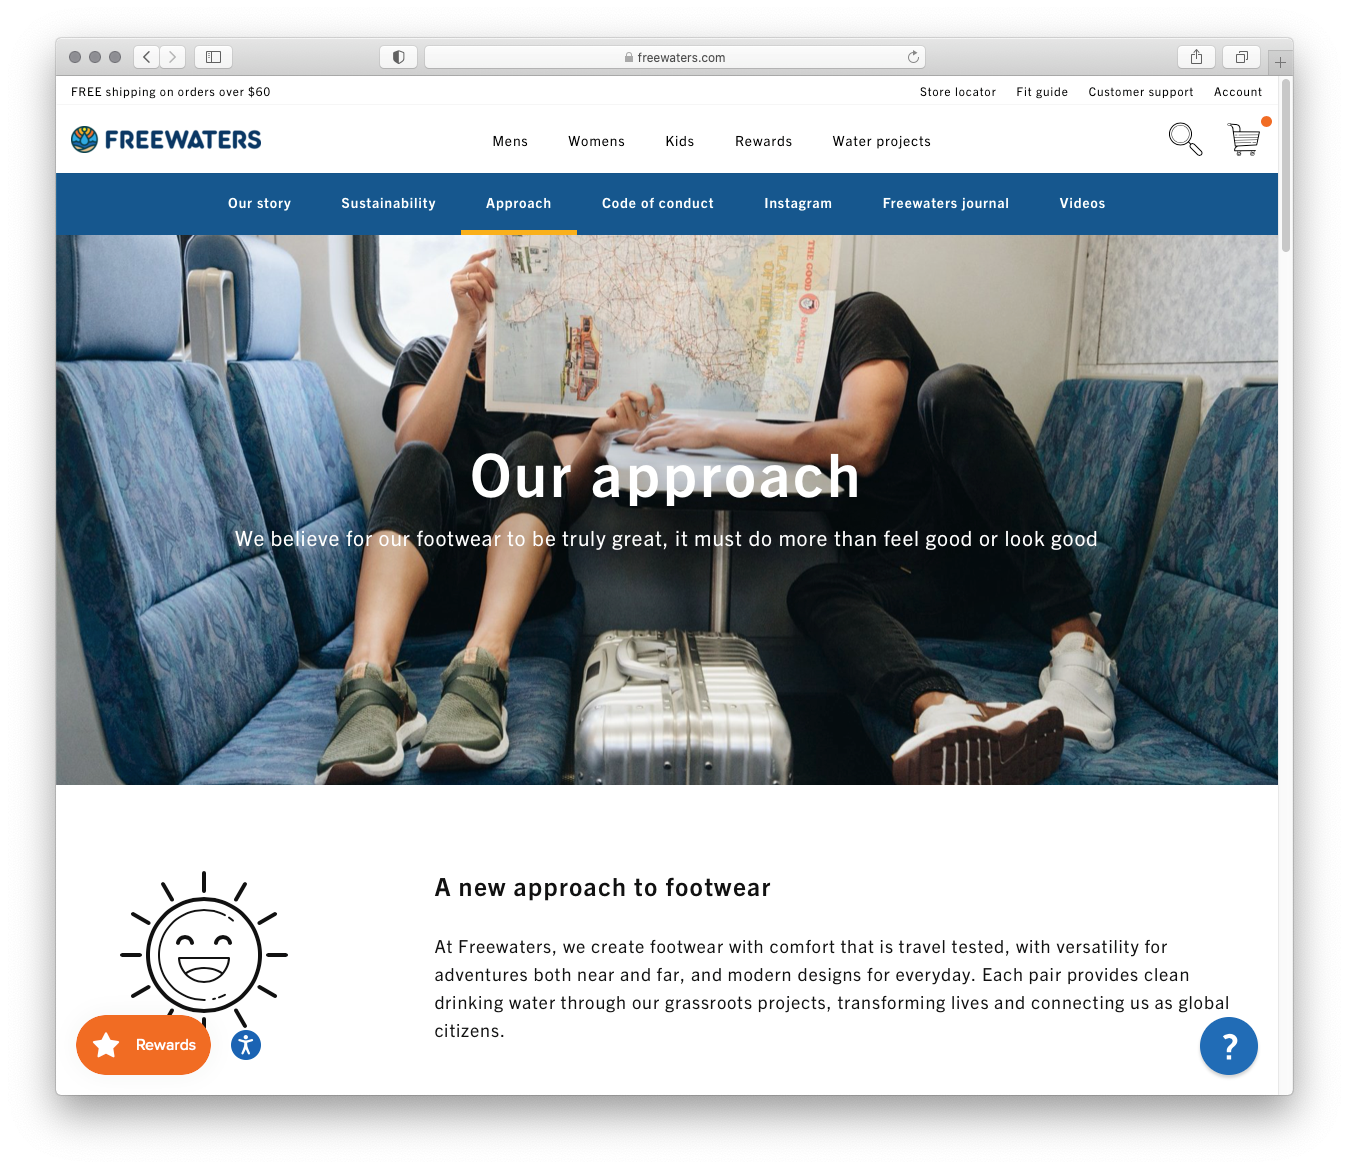Open the shopping cart icon
This screenshot has width=1349, height=1169.
pos(1244,138)
